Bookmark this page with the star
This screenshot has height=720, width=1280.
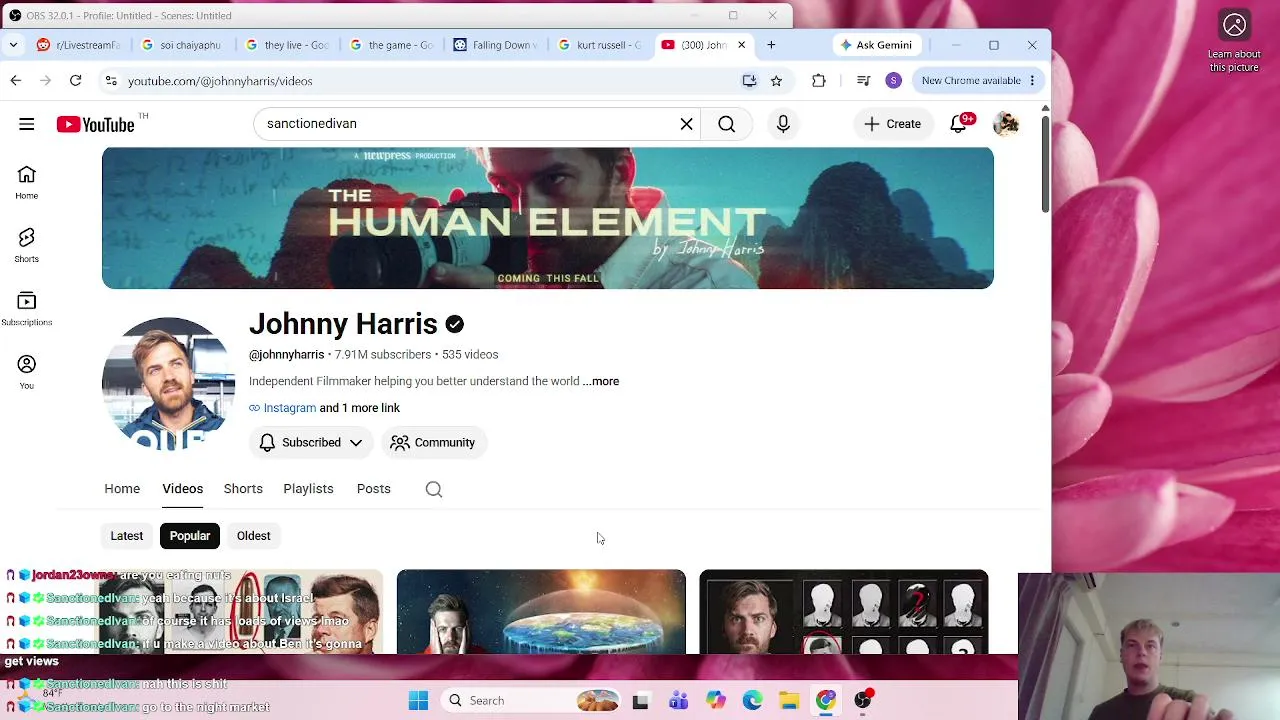click(776, 81)
